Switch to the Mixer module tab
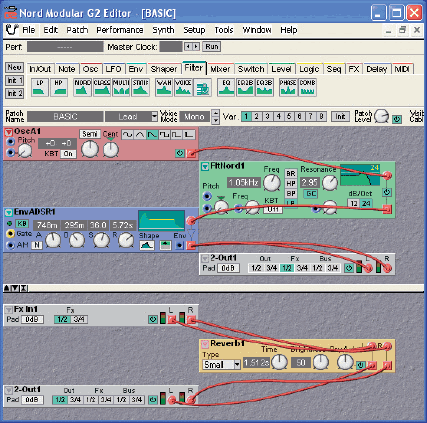427x423 pixels. 220,69
